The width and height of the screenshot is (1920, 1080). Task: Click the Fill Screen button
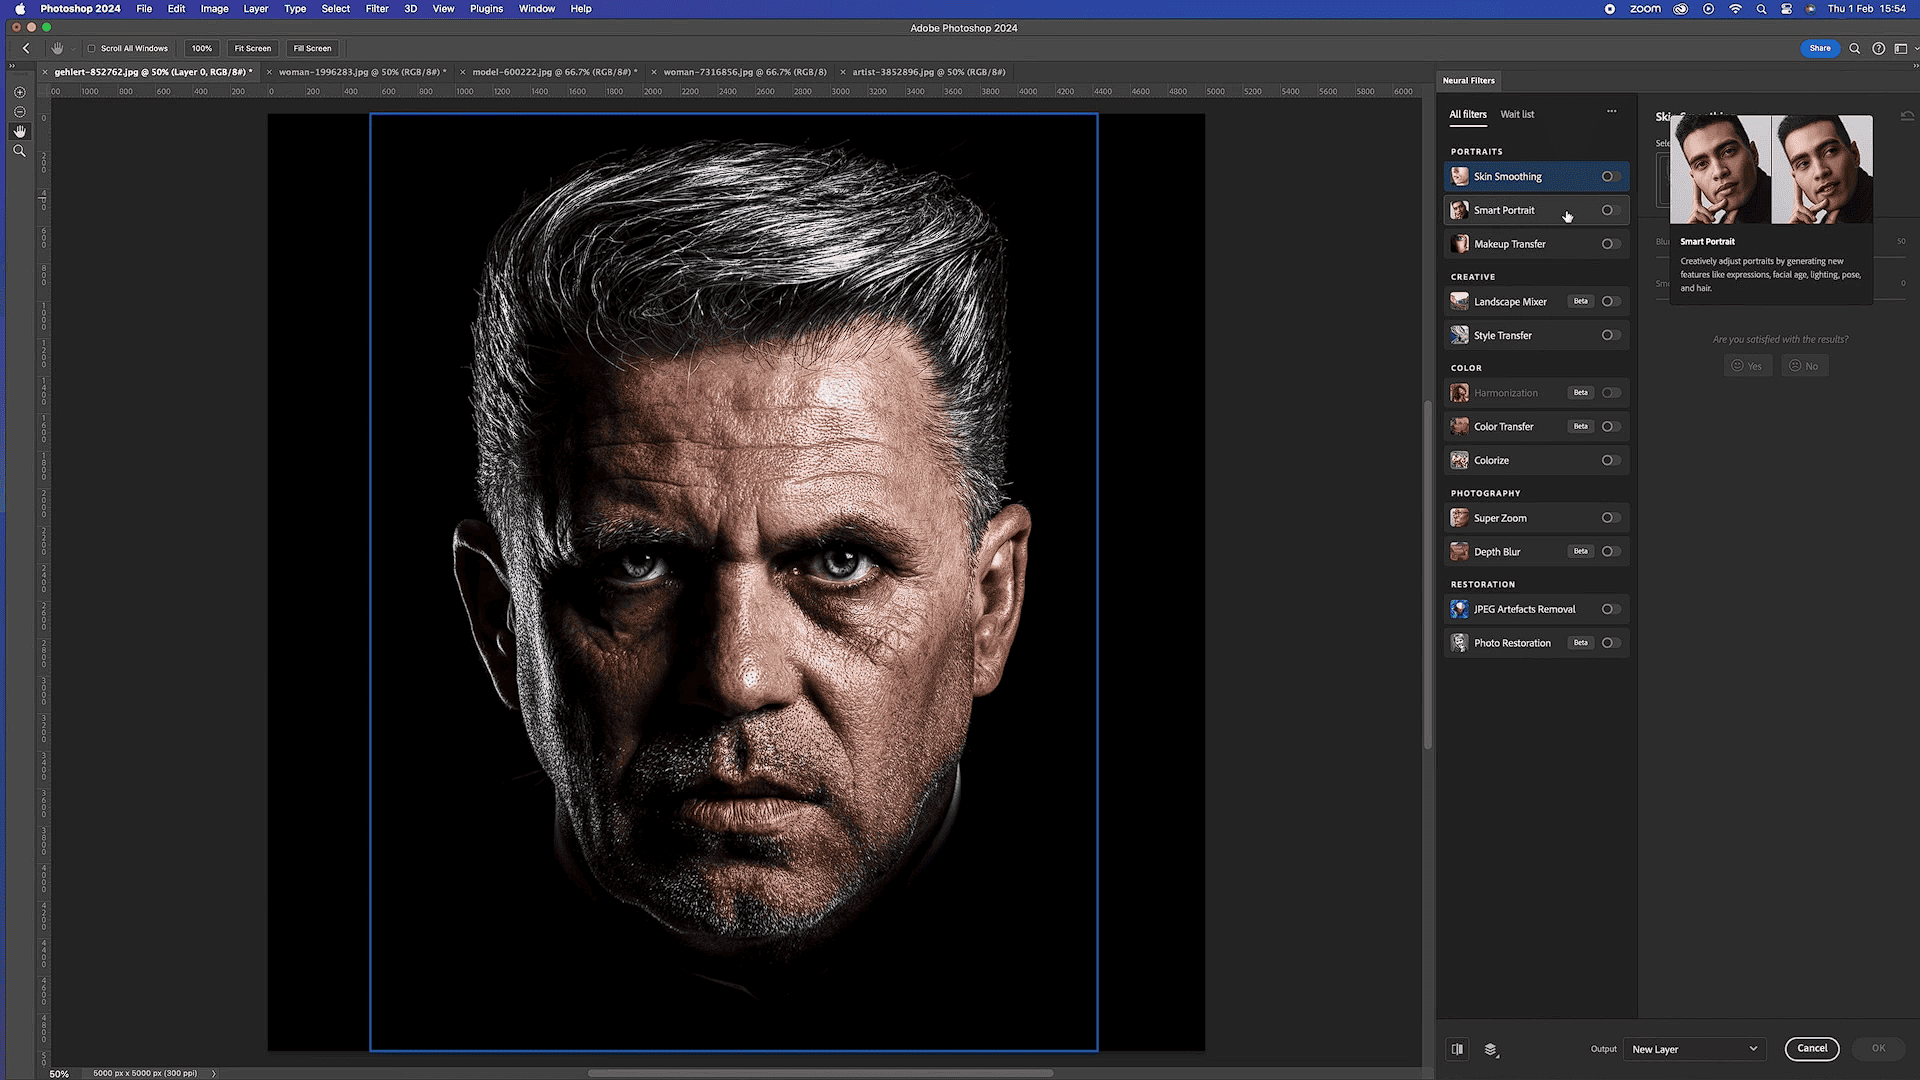pyautogui.click(x=312, y=48)
